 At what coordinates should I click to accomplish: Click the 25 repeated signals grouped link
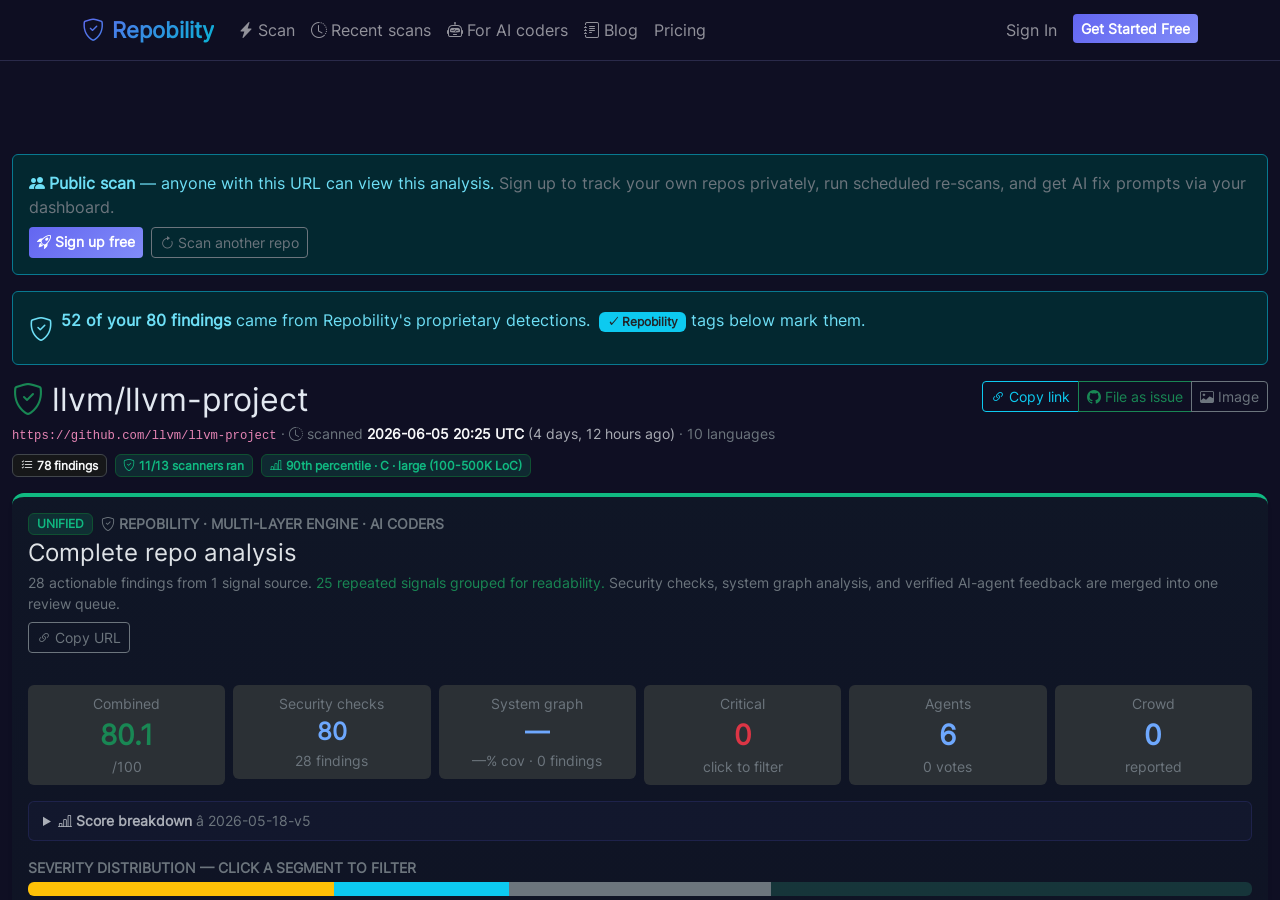(x=460, y=583)
